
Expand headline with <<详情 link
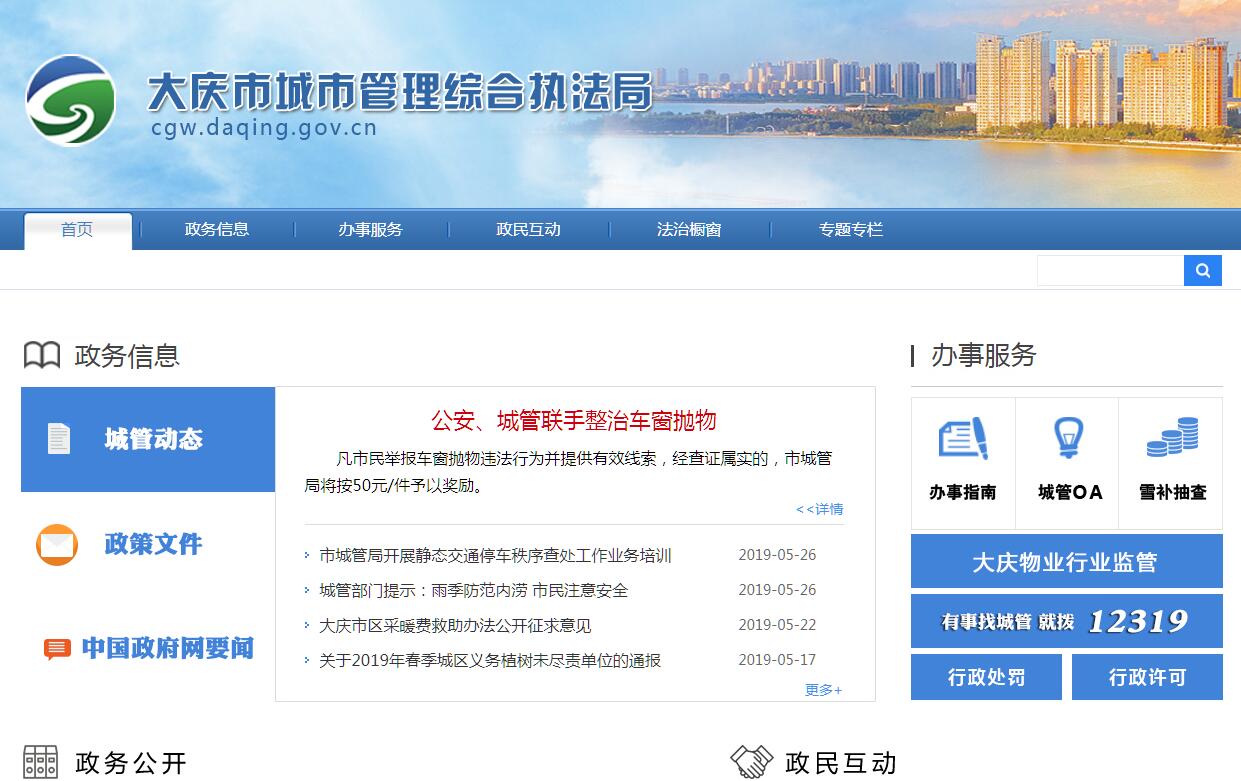819,509
